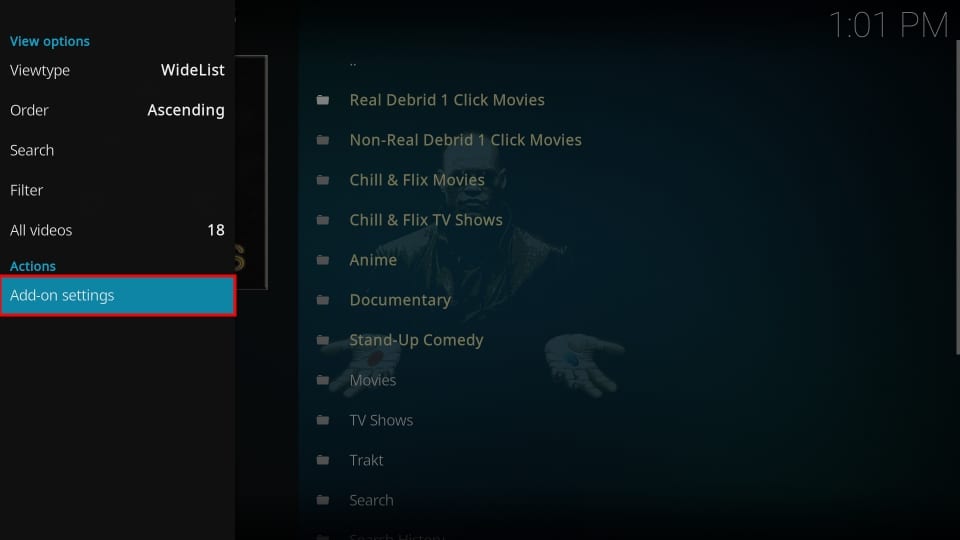Image resolution: width=960 pixels, height=540 pixels.
Task: Open the Filter option
Action: point(118,190)
